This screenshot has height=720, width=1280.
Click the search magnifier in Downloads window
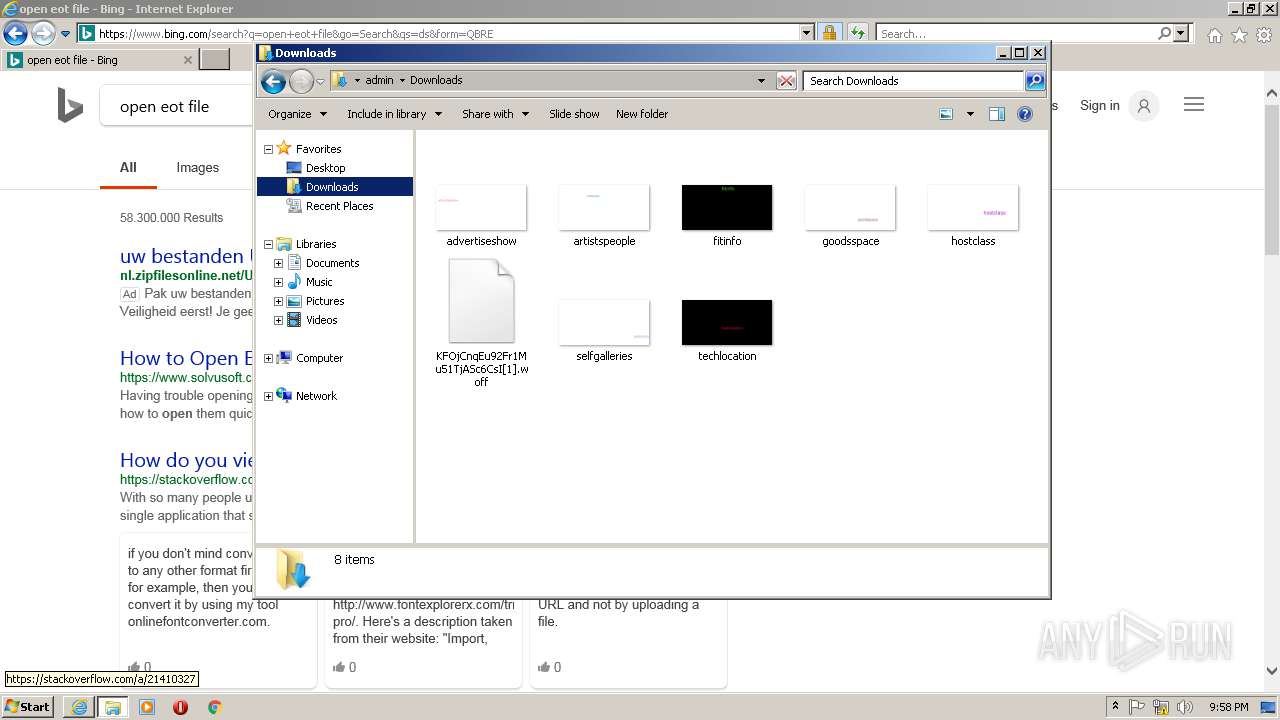click(x=1035, y=80)
